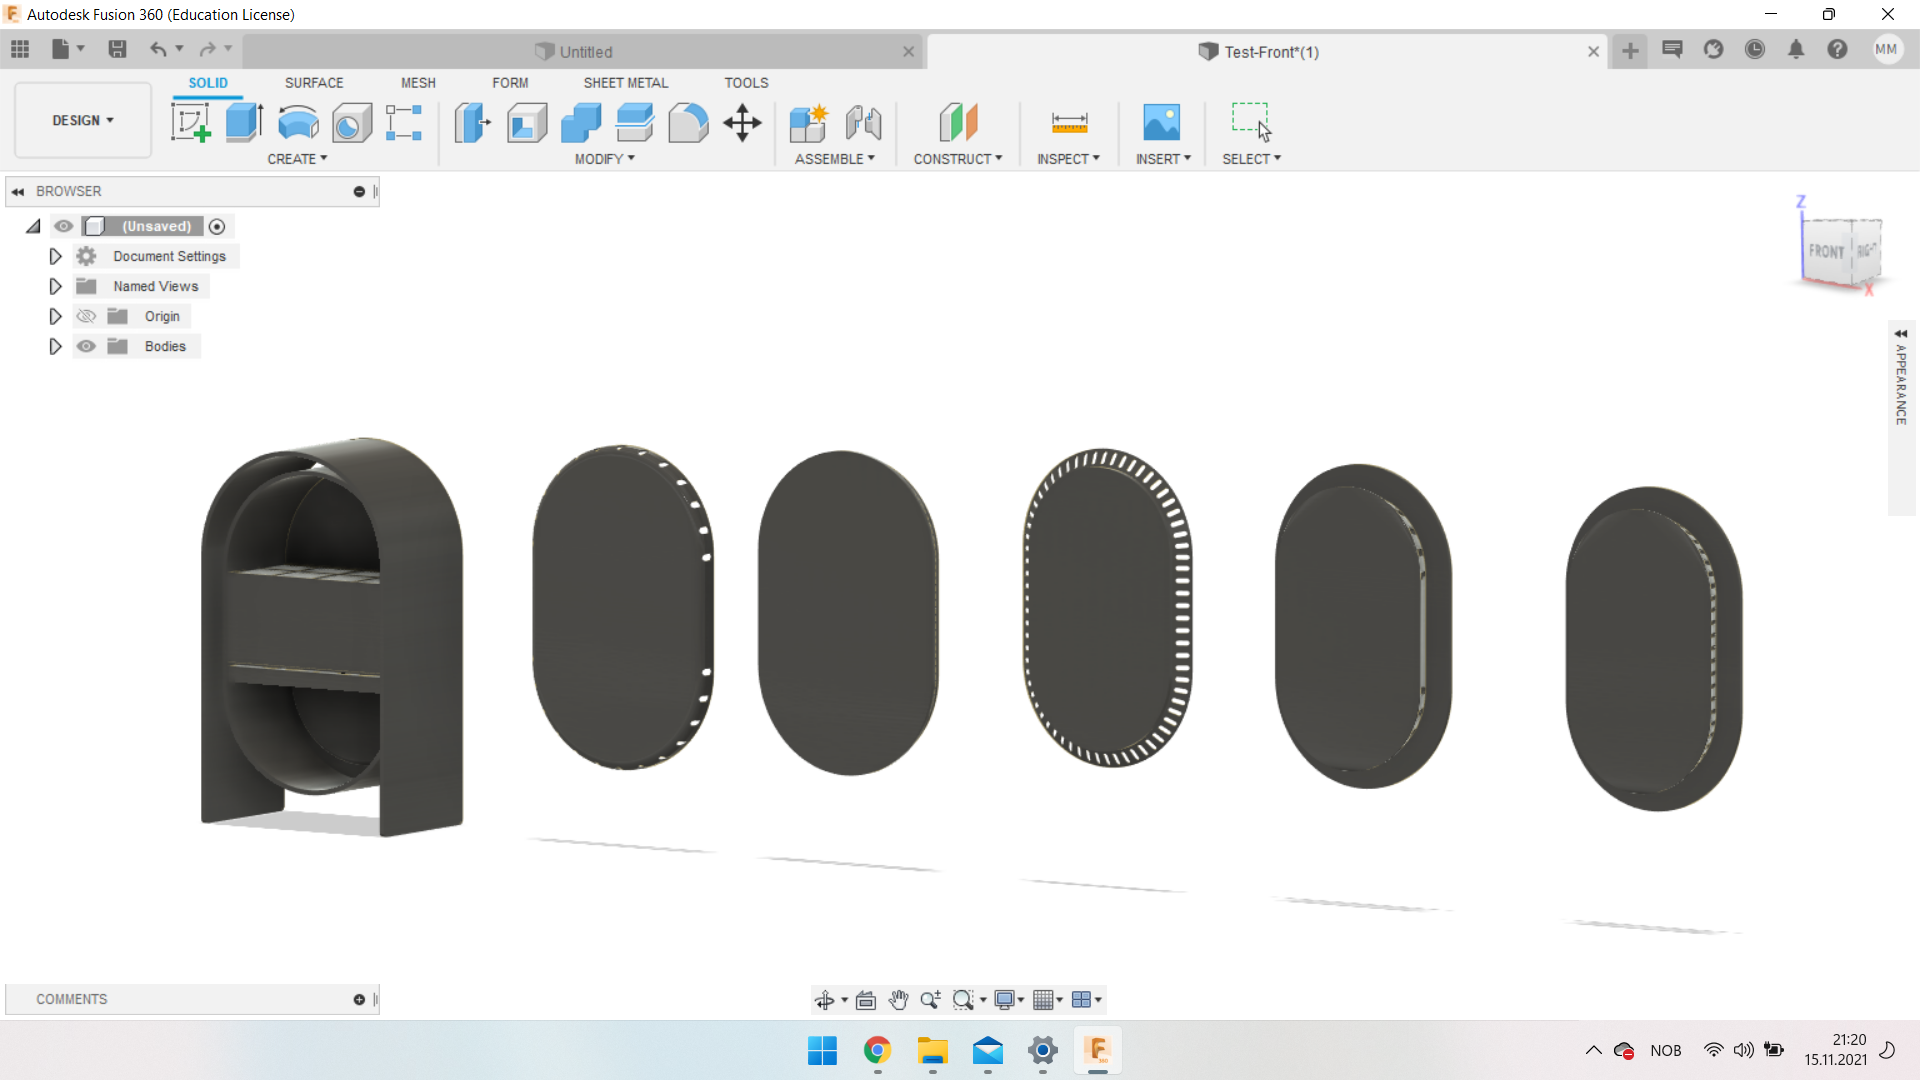
Task: Click the Joint icon in Assemble
Action: (x=863, y=123)
